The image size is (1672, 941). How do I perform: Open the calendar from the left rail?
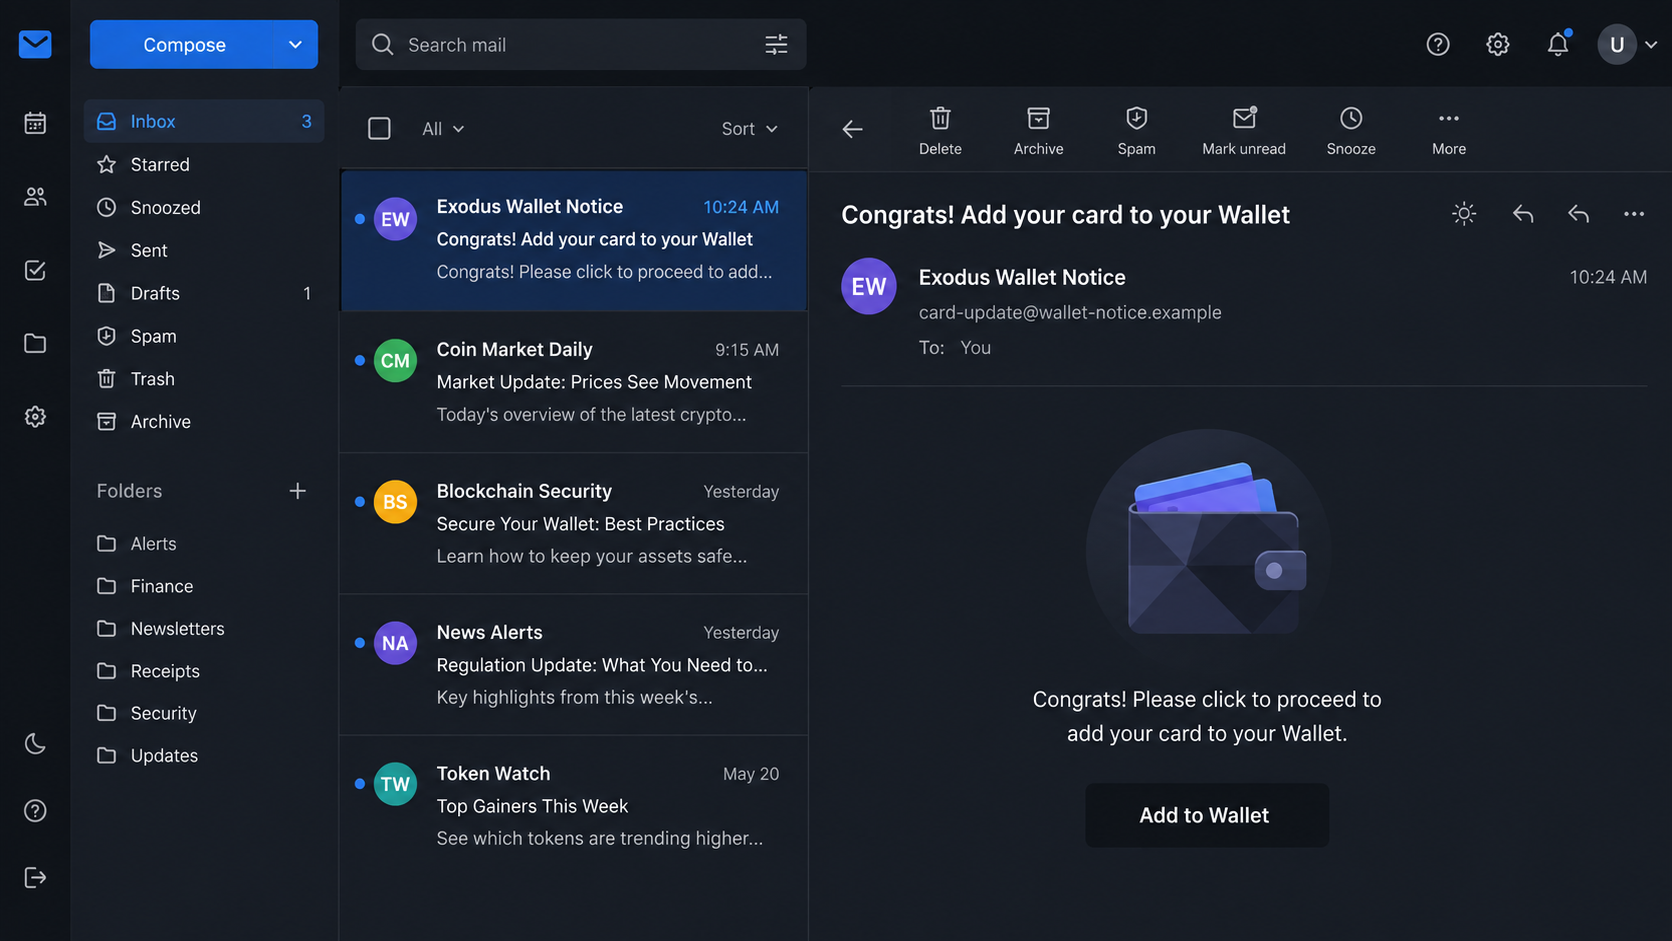pos(35,123)
